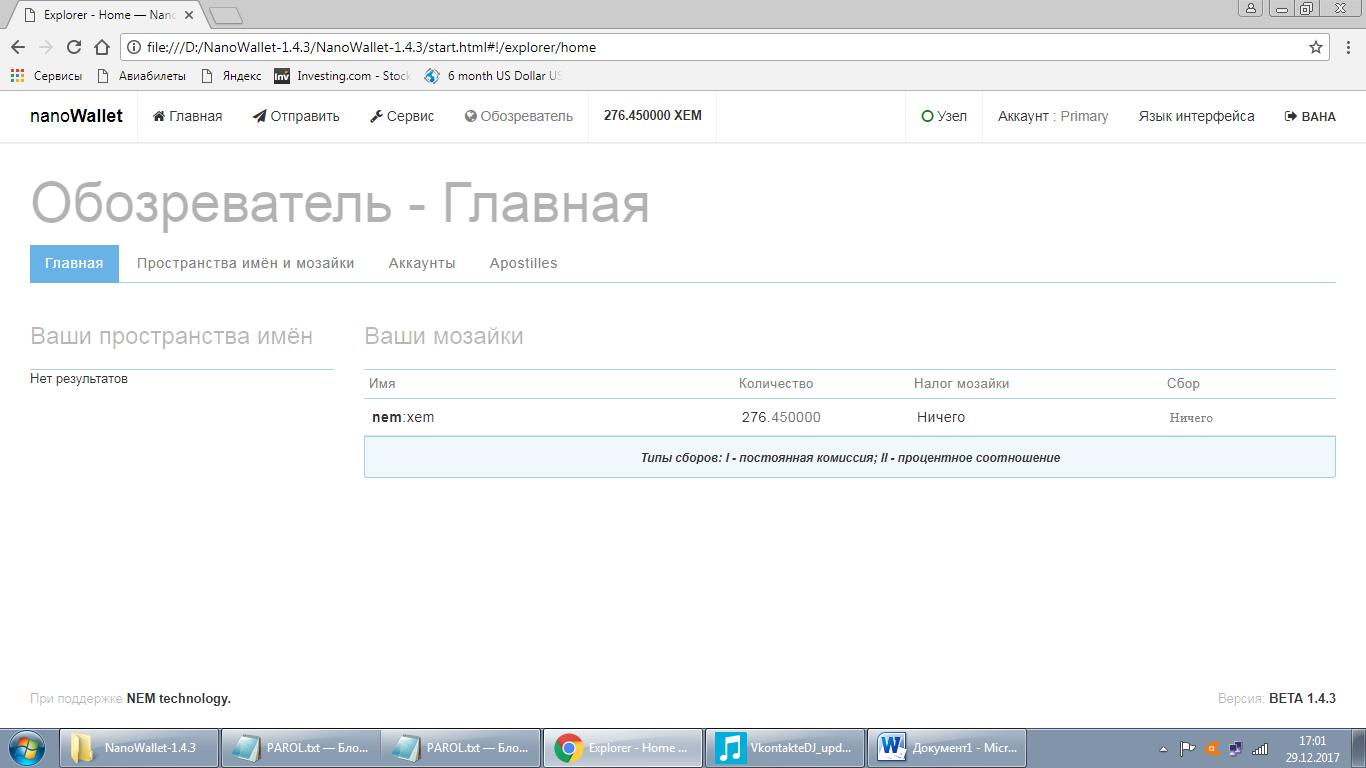Select Главная explorer tab
The width and height of the screenshot is (1366, 768).
[x=74, y=263]
